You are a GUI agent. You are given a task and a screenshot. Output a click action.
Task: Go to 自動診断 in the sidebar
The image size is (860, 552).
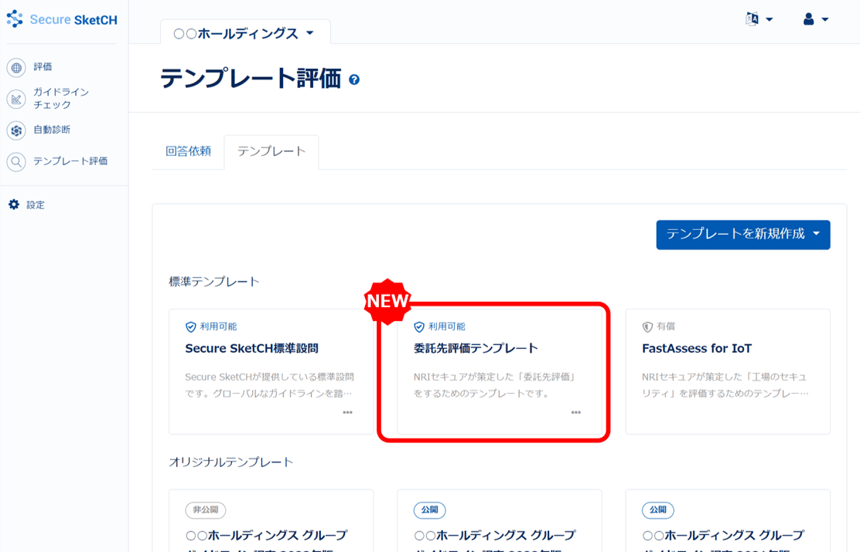pyautogui.click(x=52, y=129)
